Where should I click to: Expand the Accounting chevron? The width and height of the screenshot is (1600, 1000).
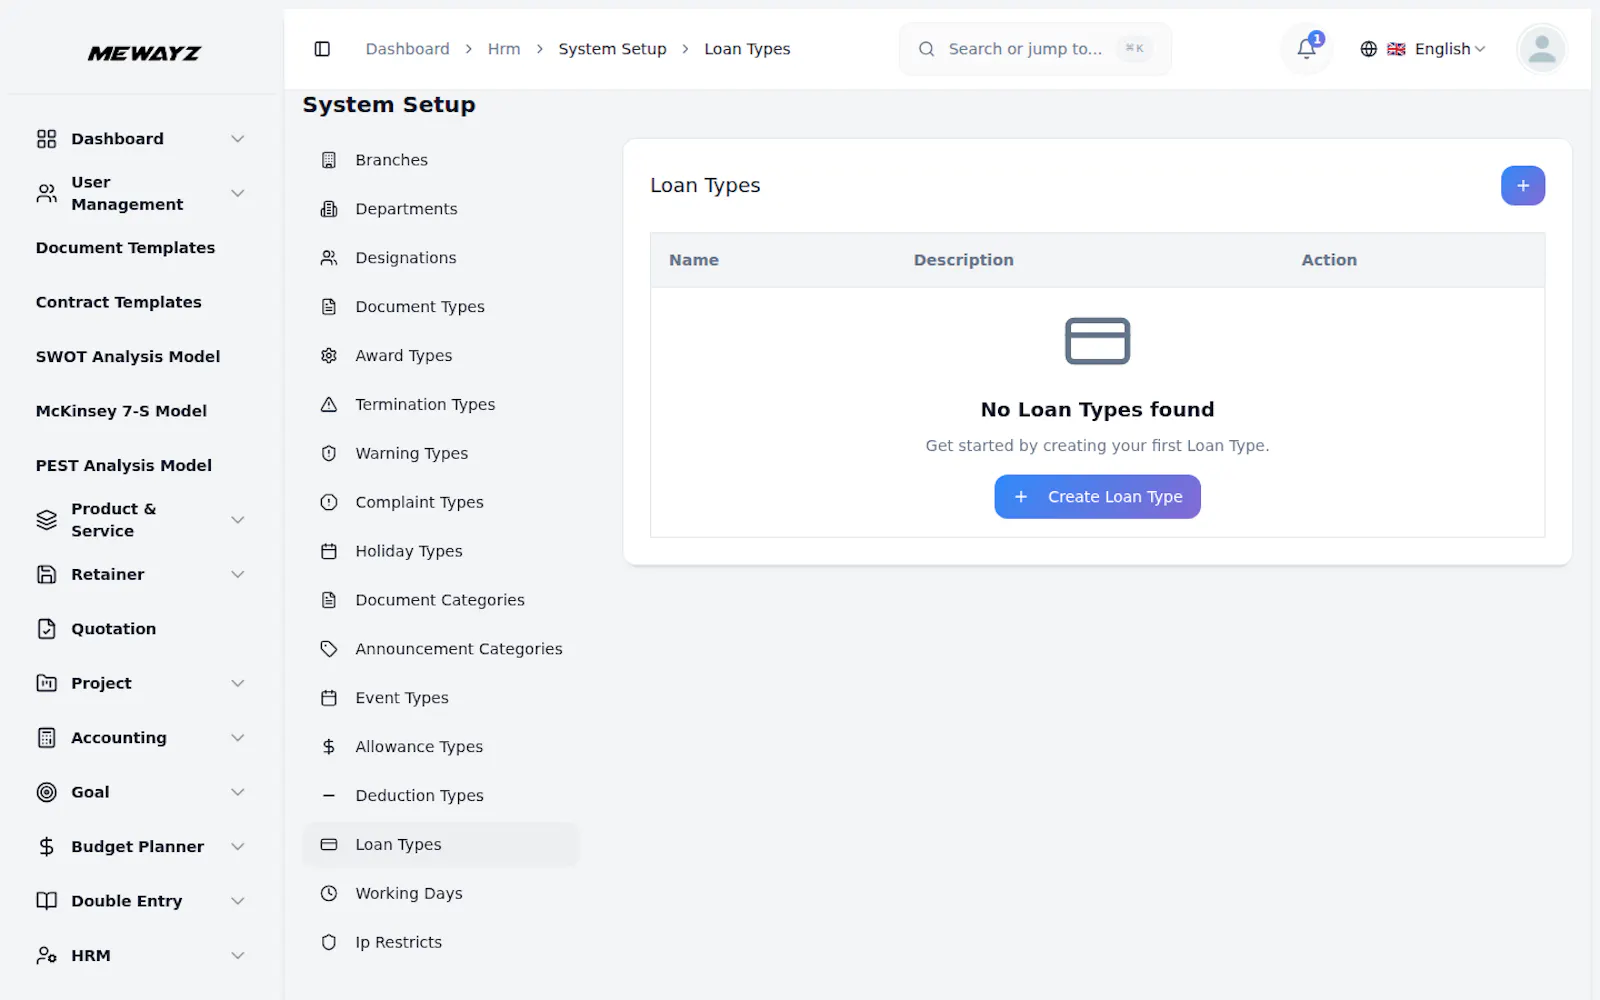pos(238,738)
